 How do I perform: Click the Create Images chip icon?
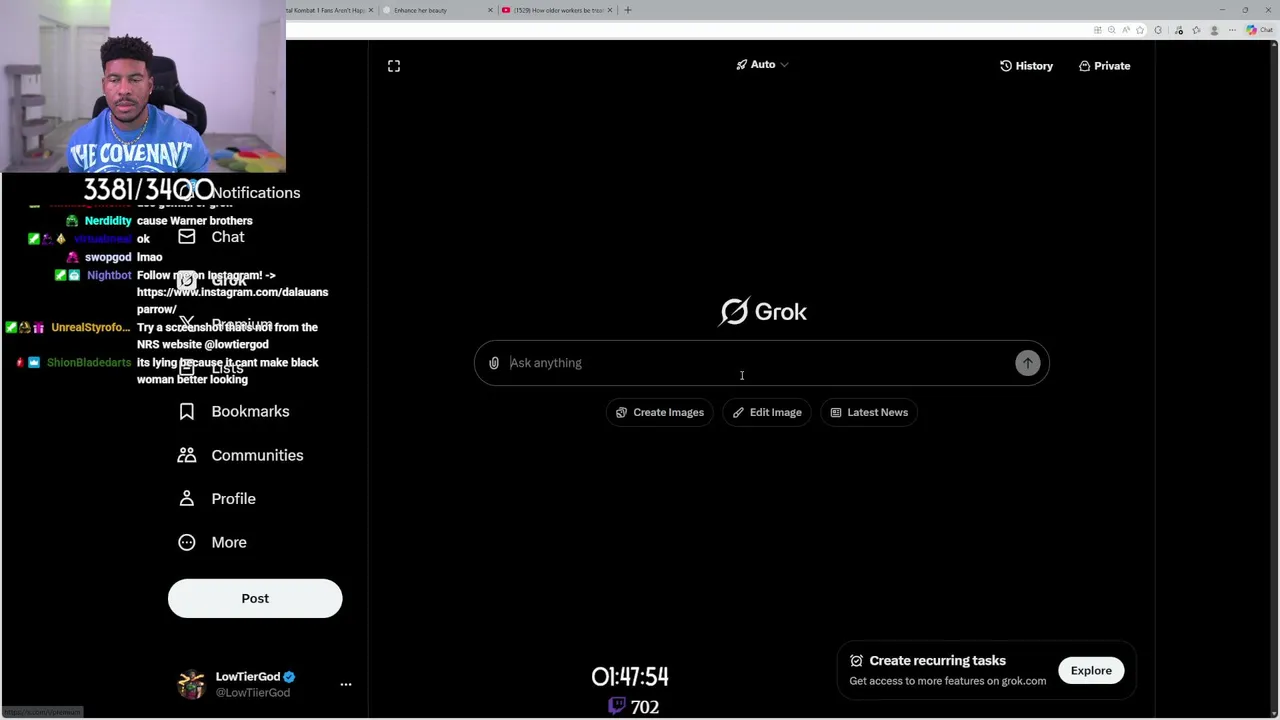[x=621, y=412]
